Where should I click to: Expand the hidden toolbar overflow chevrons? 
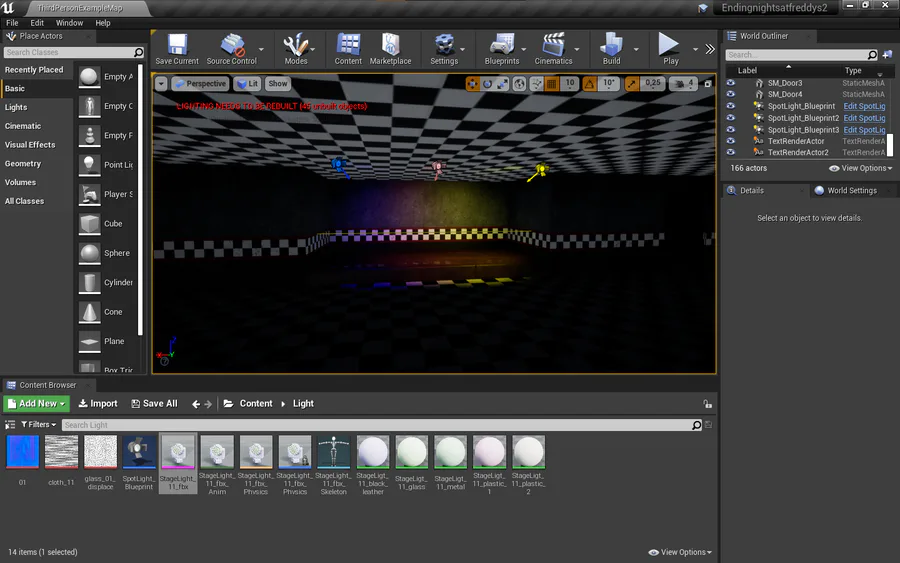click(710, 49)
